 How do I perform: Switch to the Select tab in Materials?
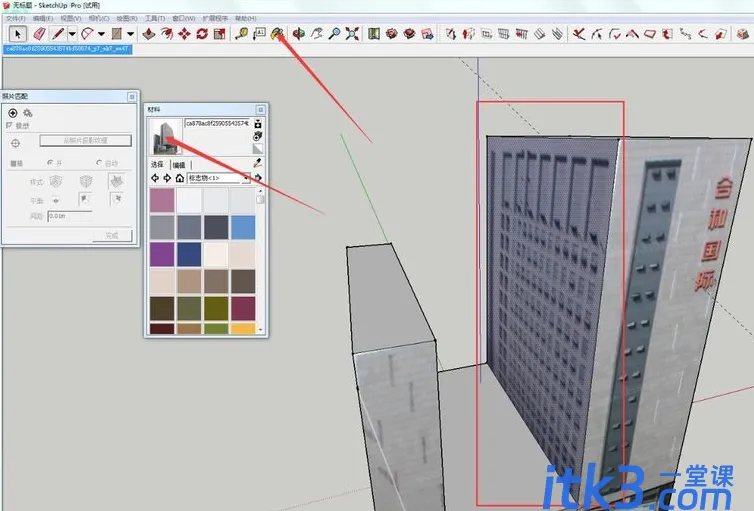[x=157, y=164]
